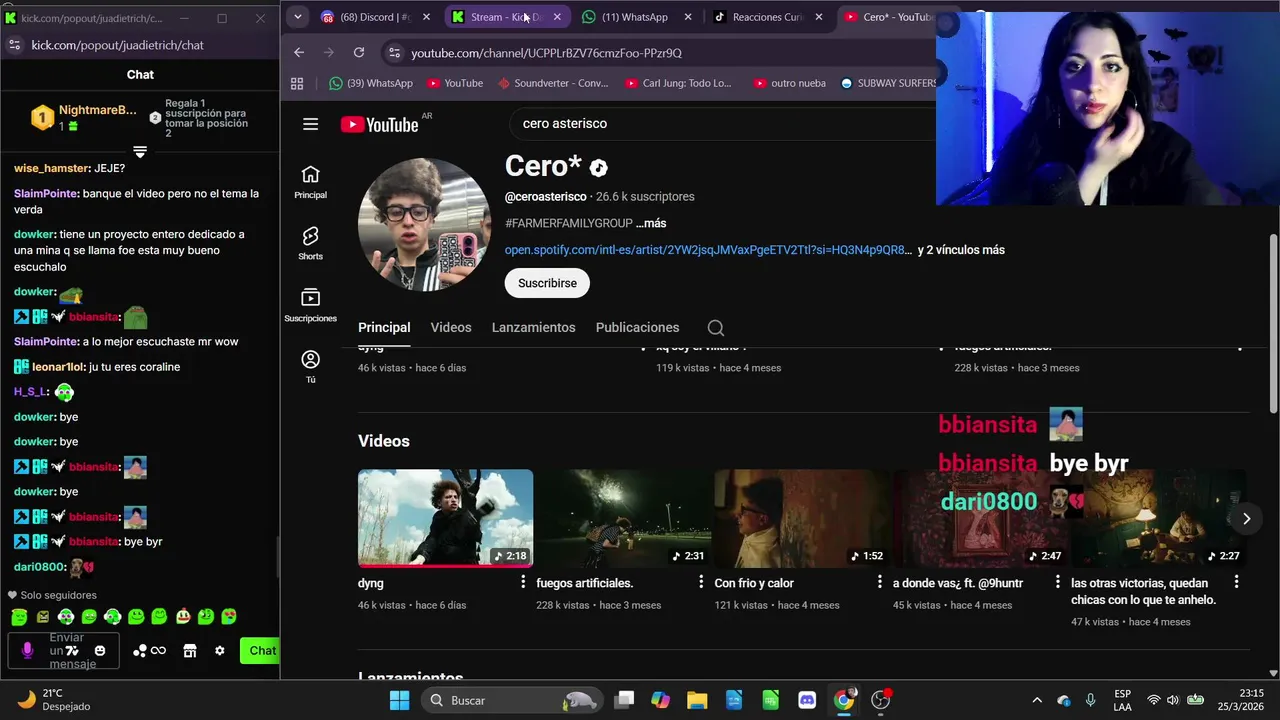The image size is (1280, 720).
Task: Pick the angry olive face emote
Action: pos(42,617)
